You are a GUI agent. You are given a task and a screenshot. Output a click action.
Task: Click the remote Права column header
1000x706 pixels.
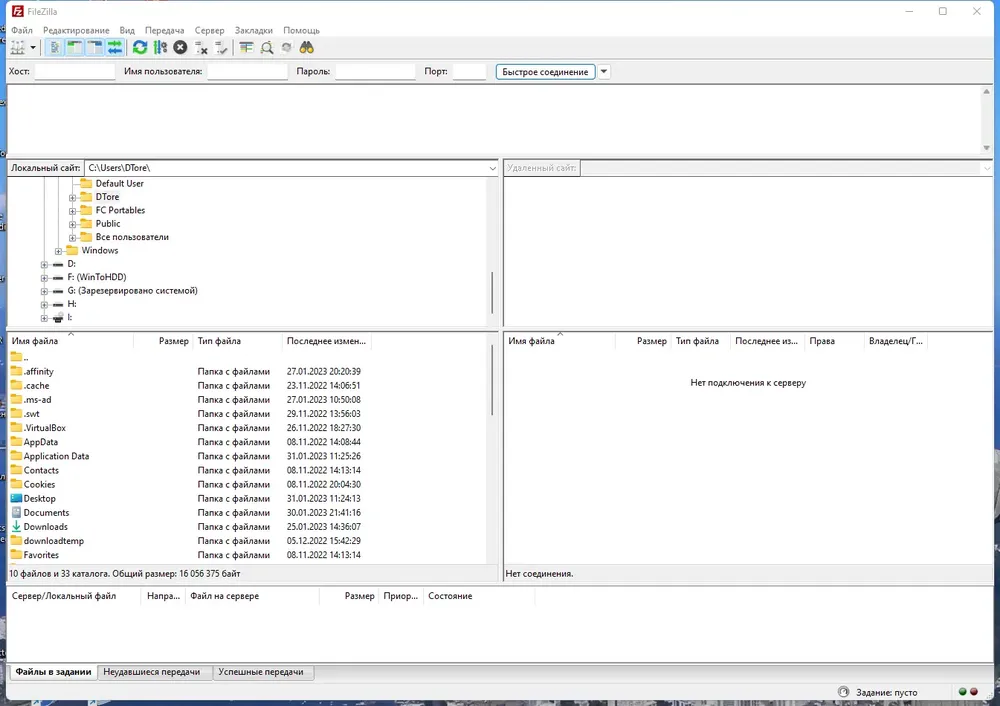coord(834,341)
